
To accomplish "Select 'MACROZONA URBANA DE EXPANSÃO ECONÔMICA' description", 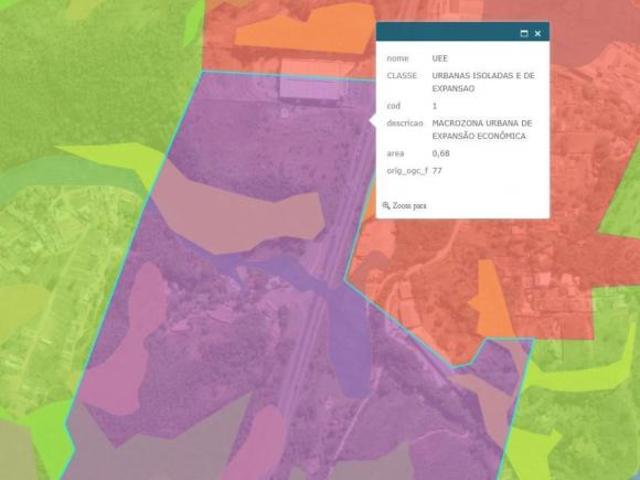I will [x=482, y=129].
